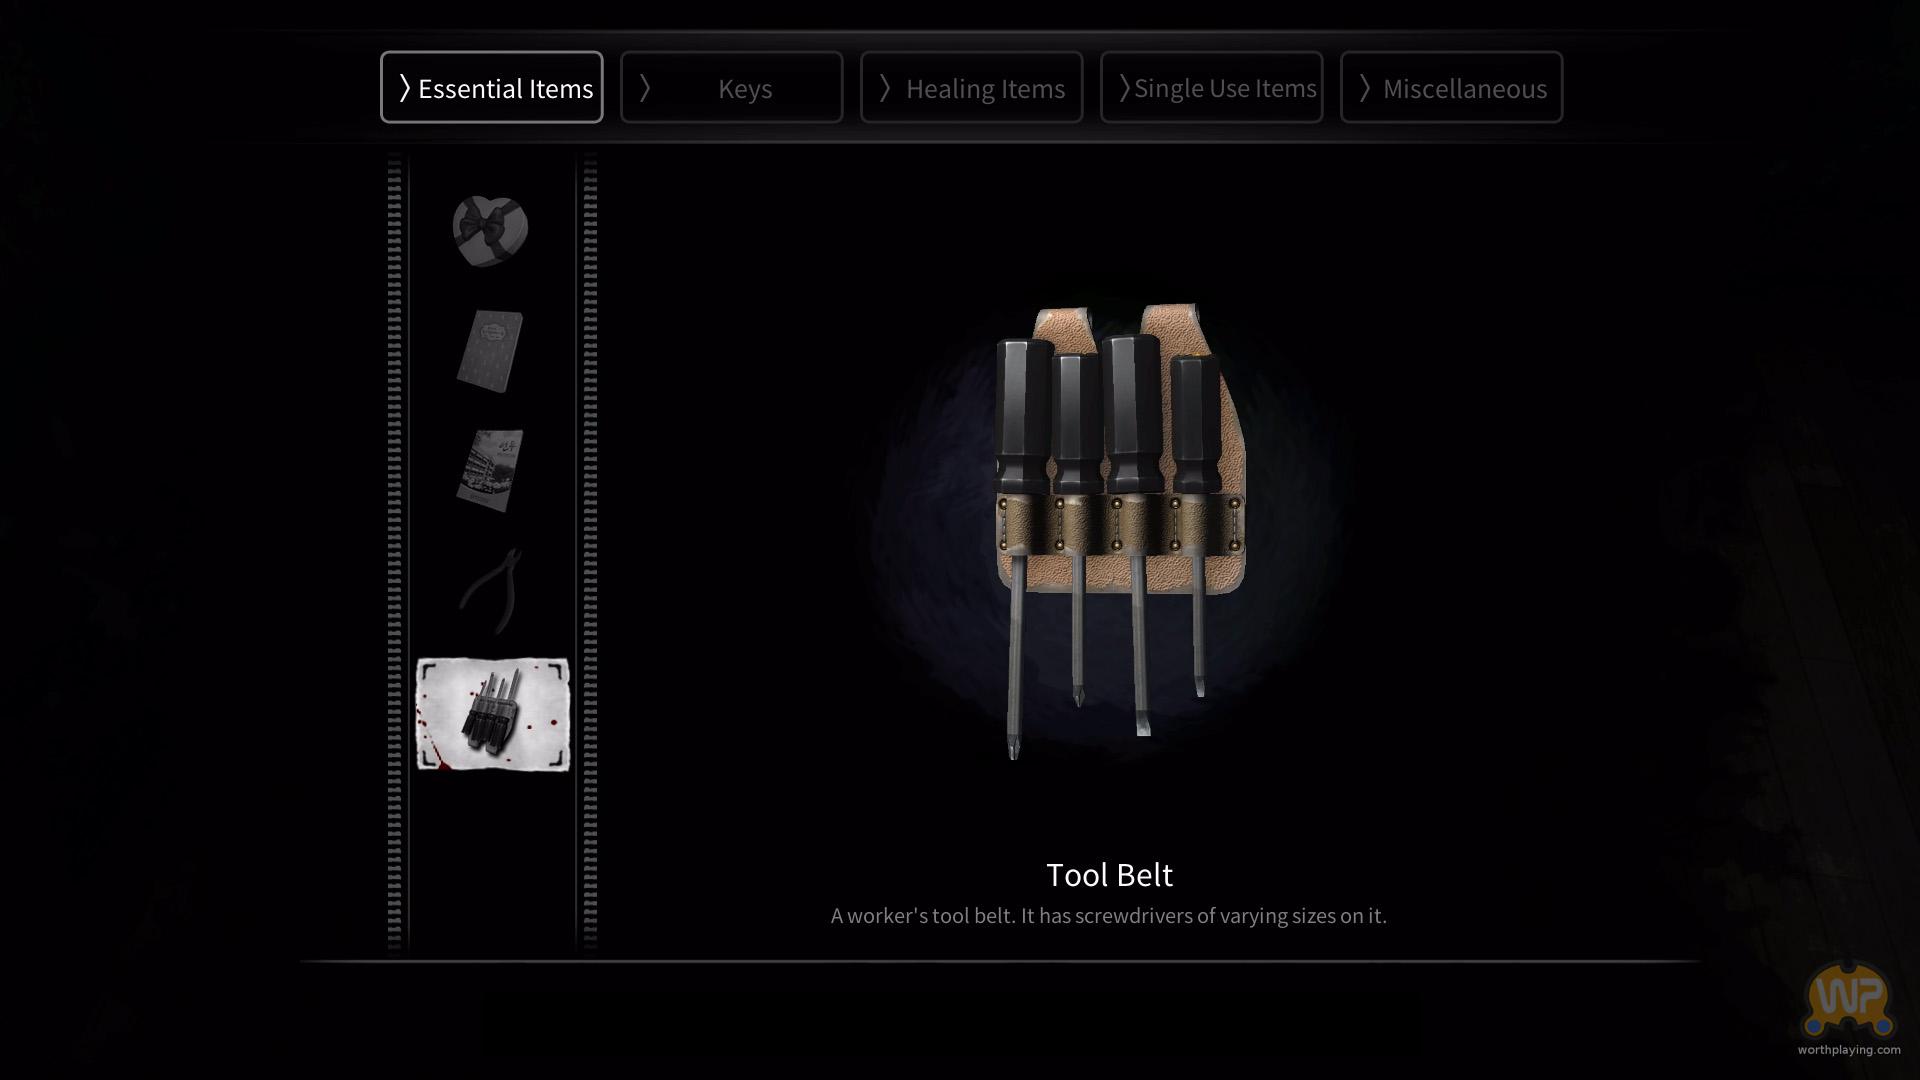Select the heart-shaped gift box item
The height and width of the screenshot is (1080, 1920).
click(x=490, y=231)
